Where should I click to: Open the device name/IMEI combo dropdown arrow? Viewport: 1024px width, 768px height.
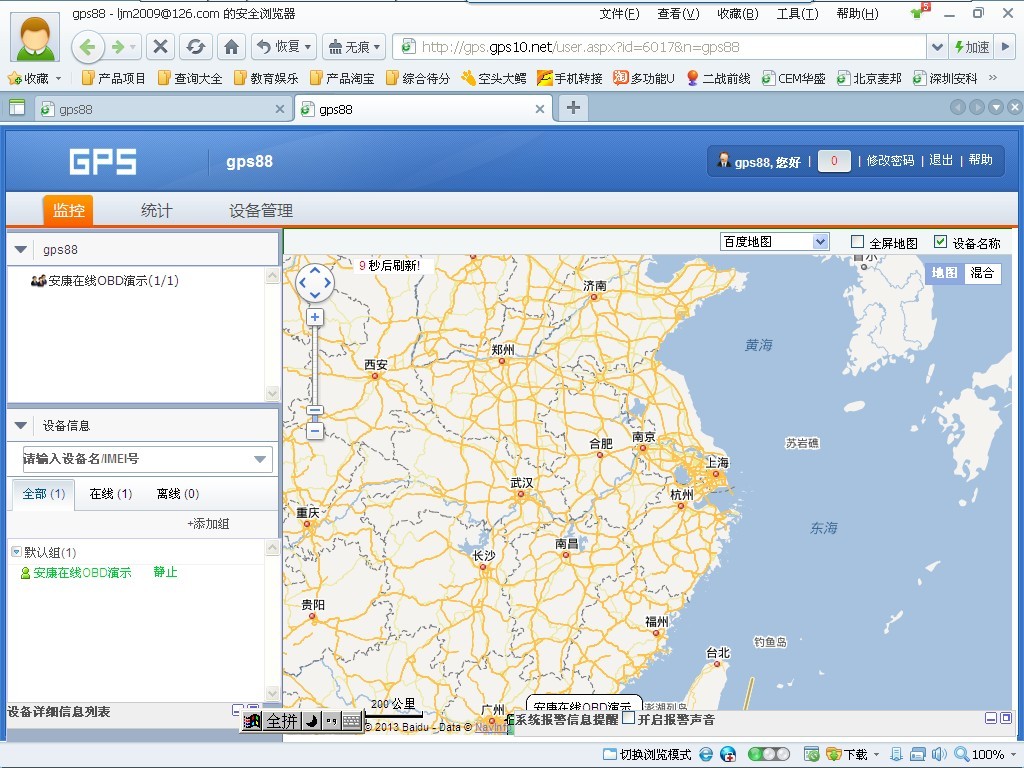260,459
